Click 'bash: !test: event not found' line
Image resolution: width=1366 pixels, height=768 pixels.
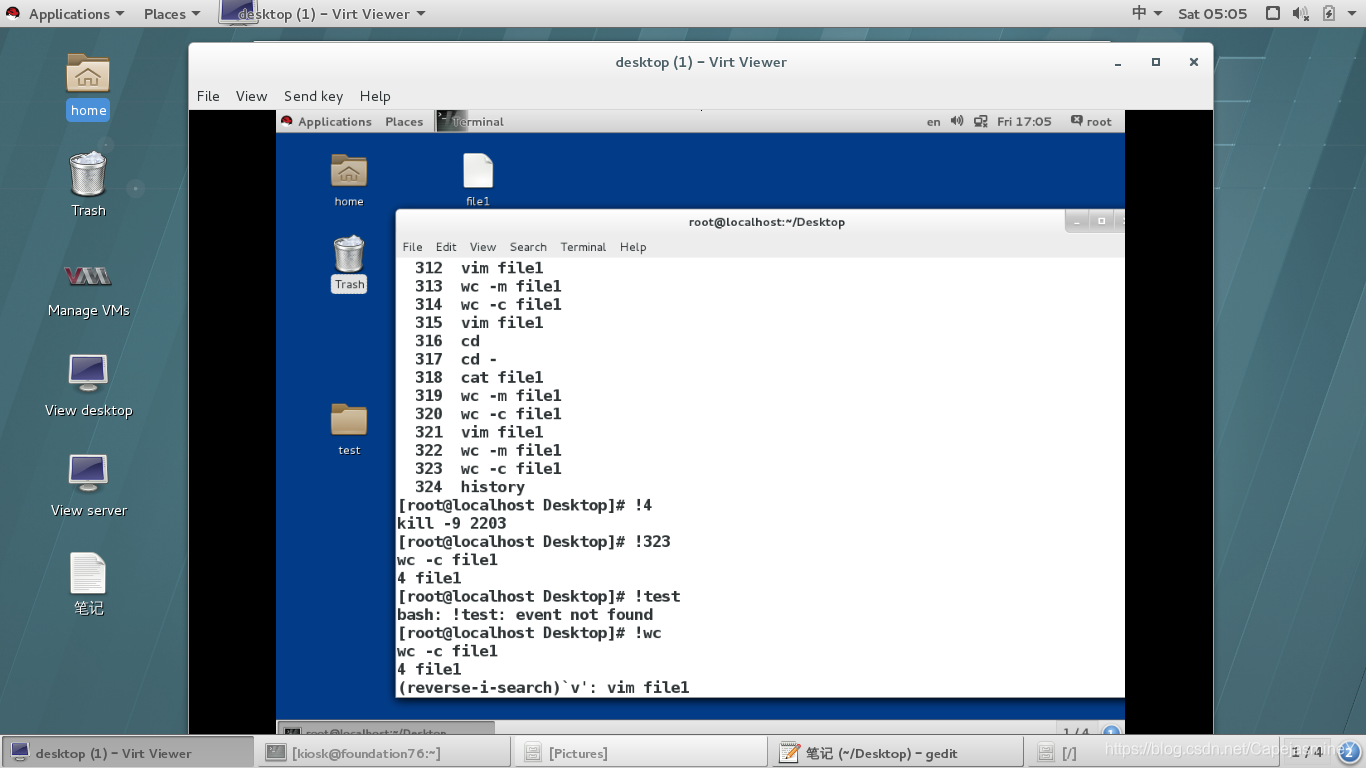pyautogui.click(x=525, y=614)
